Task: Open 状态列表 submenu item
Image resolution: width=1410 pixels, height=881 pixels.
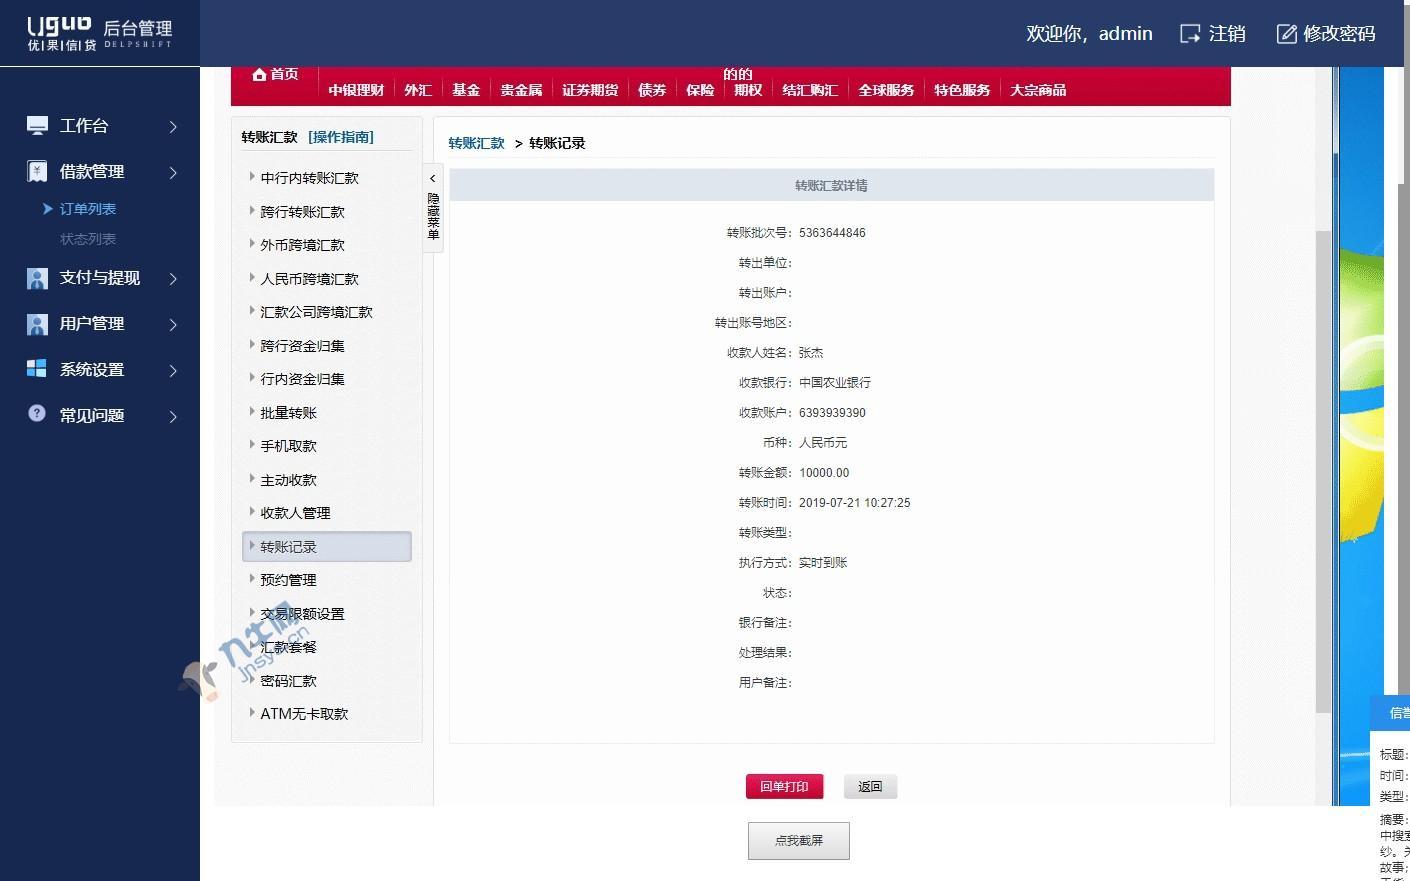Action: click(88, 239)
